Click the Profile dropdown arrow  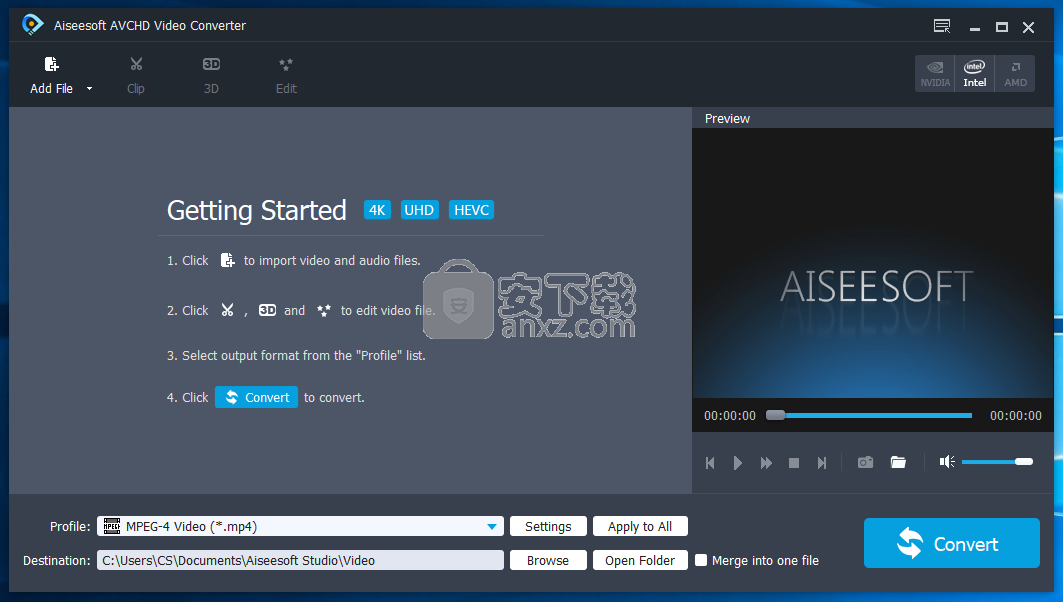(x=492, y=527)
